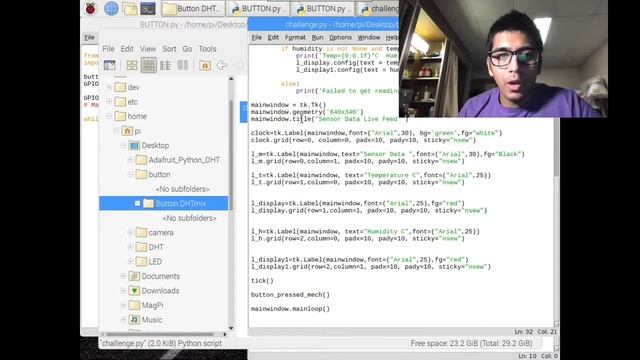This screenshot has height=360, width=640.
Task: Switch file manager to compact list view
Action: [165, 65]
